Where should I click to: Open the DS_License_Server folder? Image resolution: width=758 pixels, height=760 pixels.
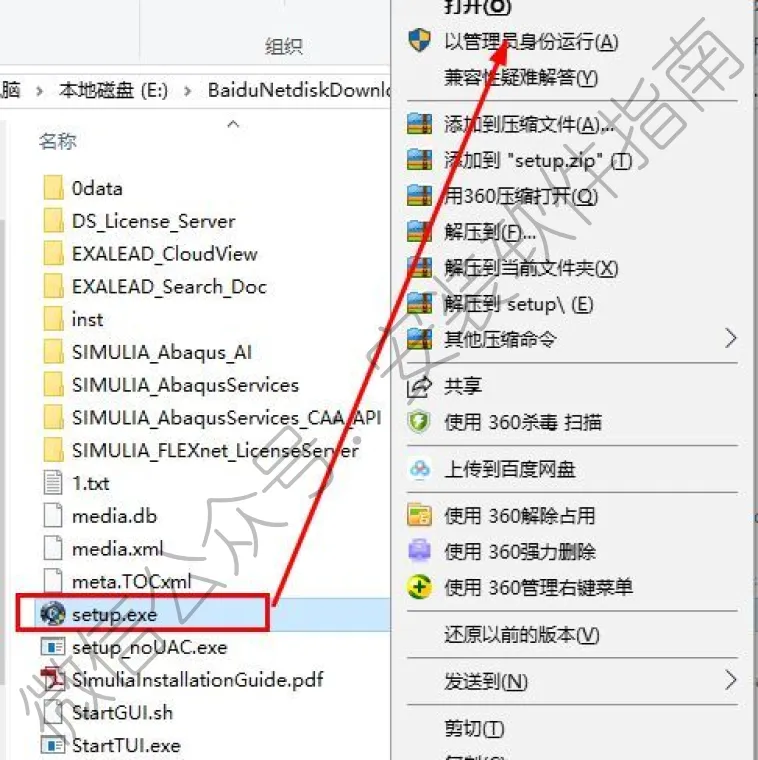point(153,221)
